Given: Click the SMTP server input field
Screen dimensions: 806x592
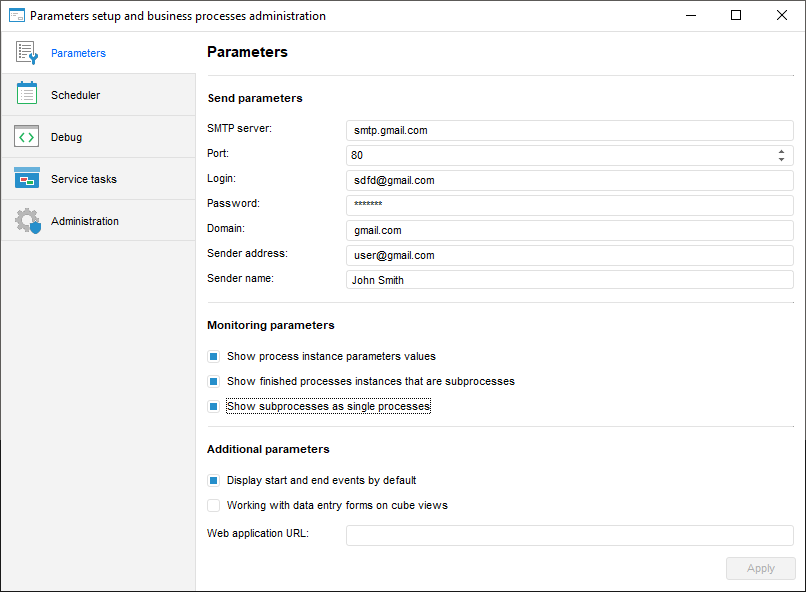Looking at the screenshot, I should click(x=569, y=130).
